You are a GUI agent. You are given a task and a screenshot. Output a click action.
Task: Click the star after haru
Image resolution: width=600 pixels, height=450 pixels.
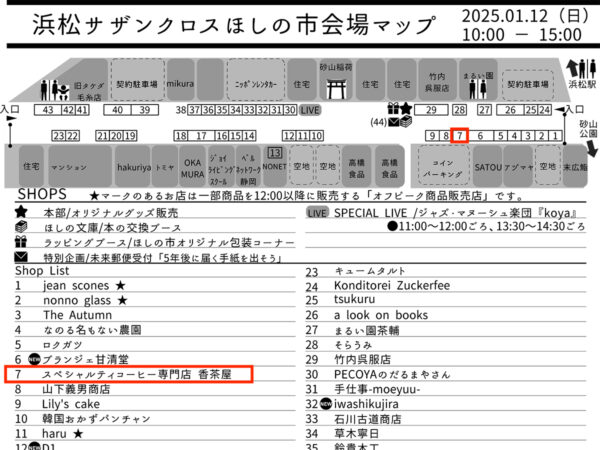[78, 434]
